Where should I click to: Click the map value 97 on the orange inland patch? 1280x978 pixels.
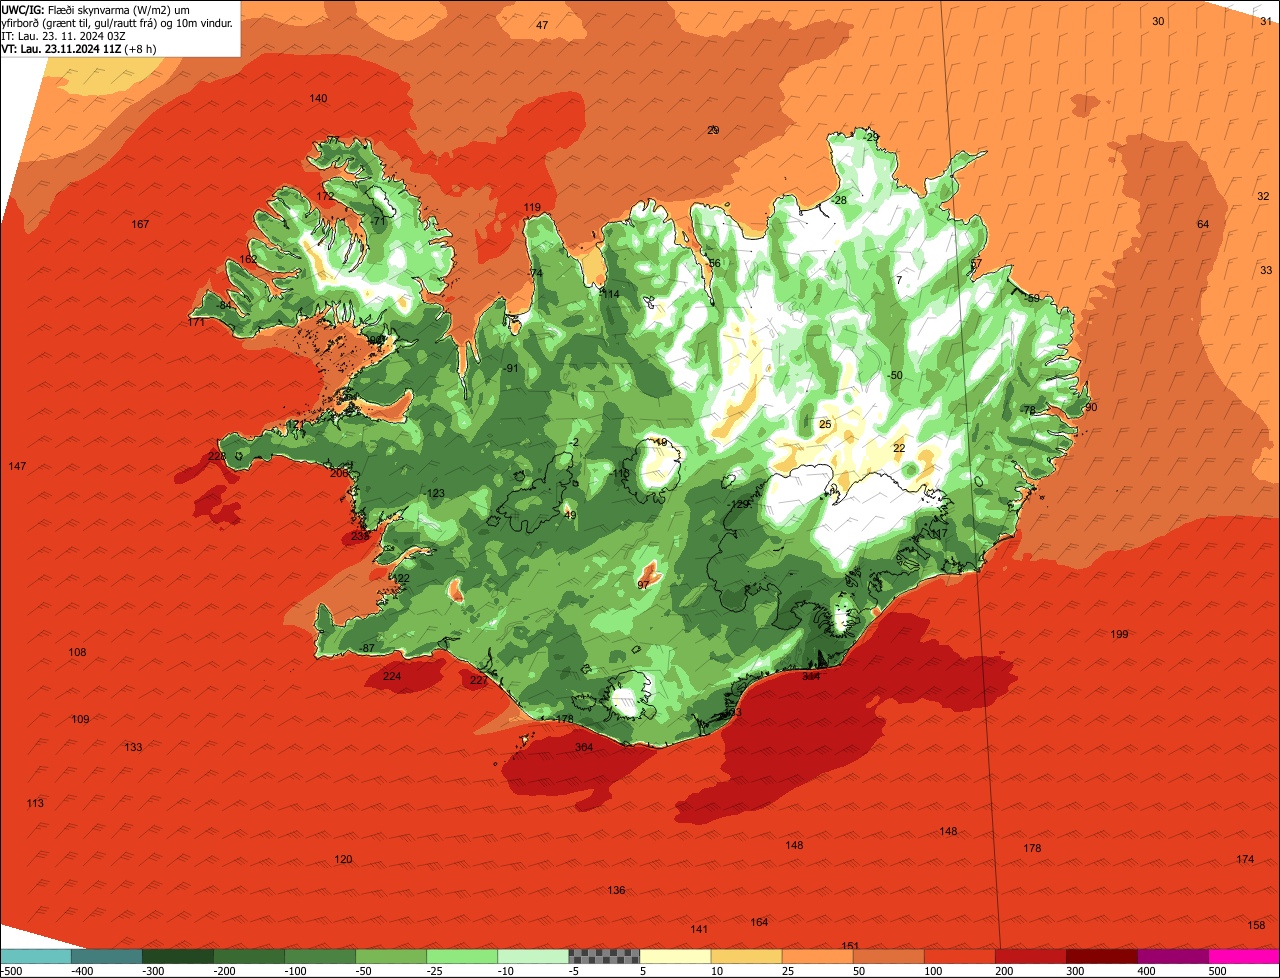click(643, 584)
